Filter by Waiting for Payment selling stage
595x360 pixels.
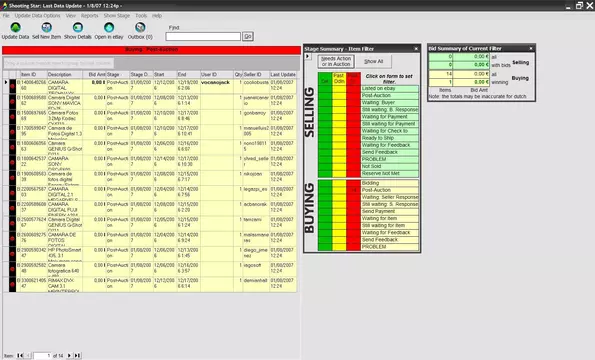390,117
